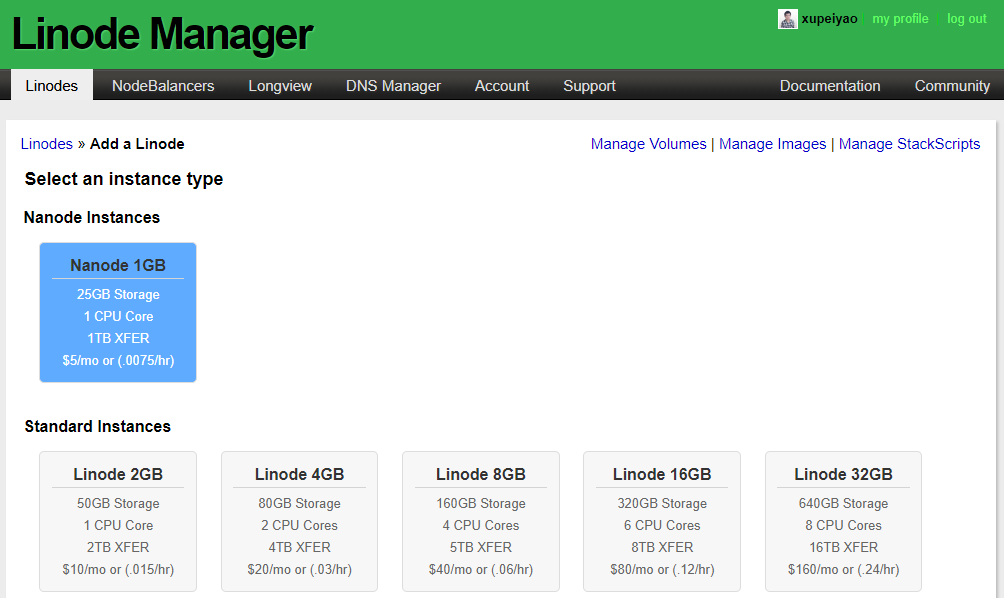
Task: Click the 160GB Storage text
Action: [x=481, y=503]
